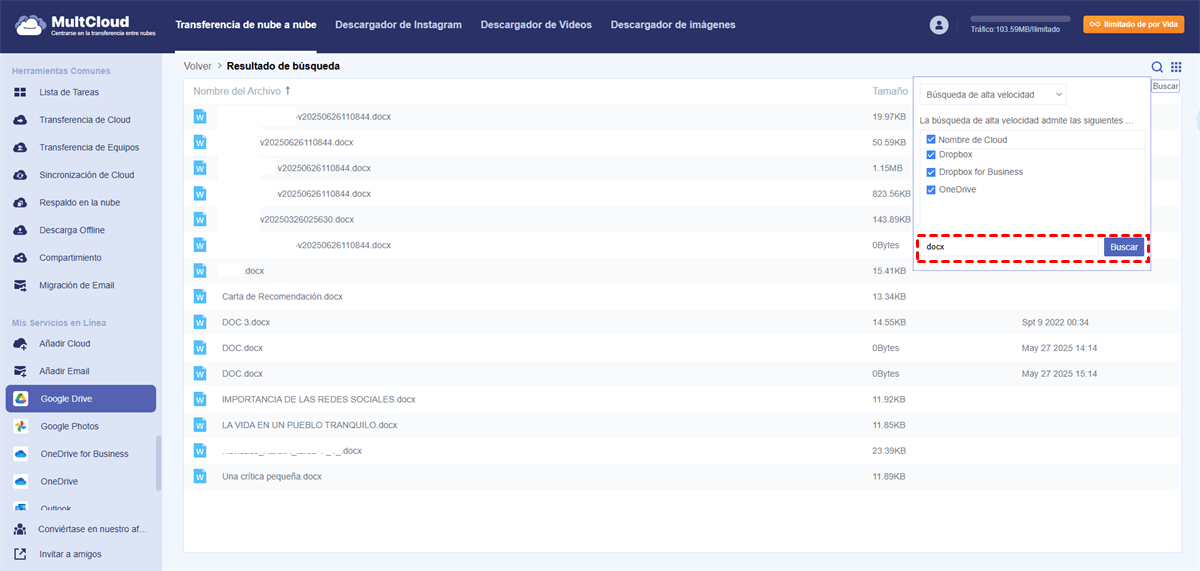The height and width of the screenshot is (571, 1200).
Task: Click the traffic usage progress bar
Action: coord(1020,19)
